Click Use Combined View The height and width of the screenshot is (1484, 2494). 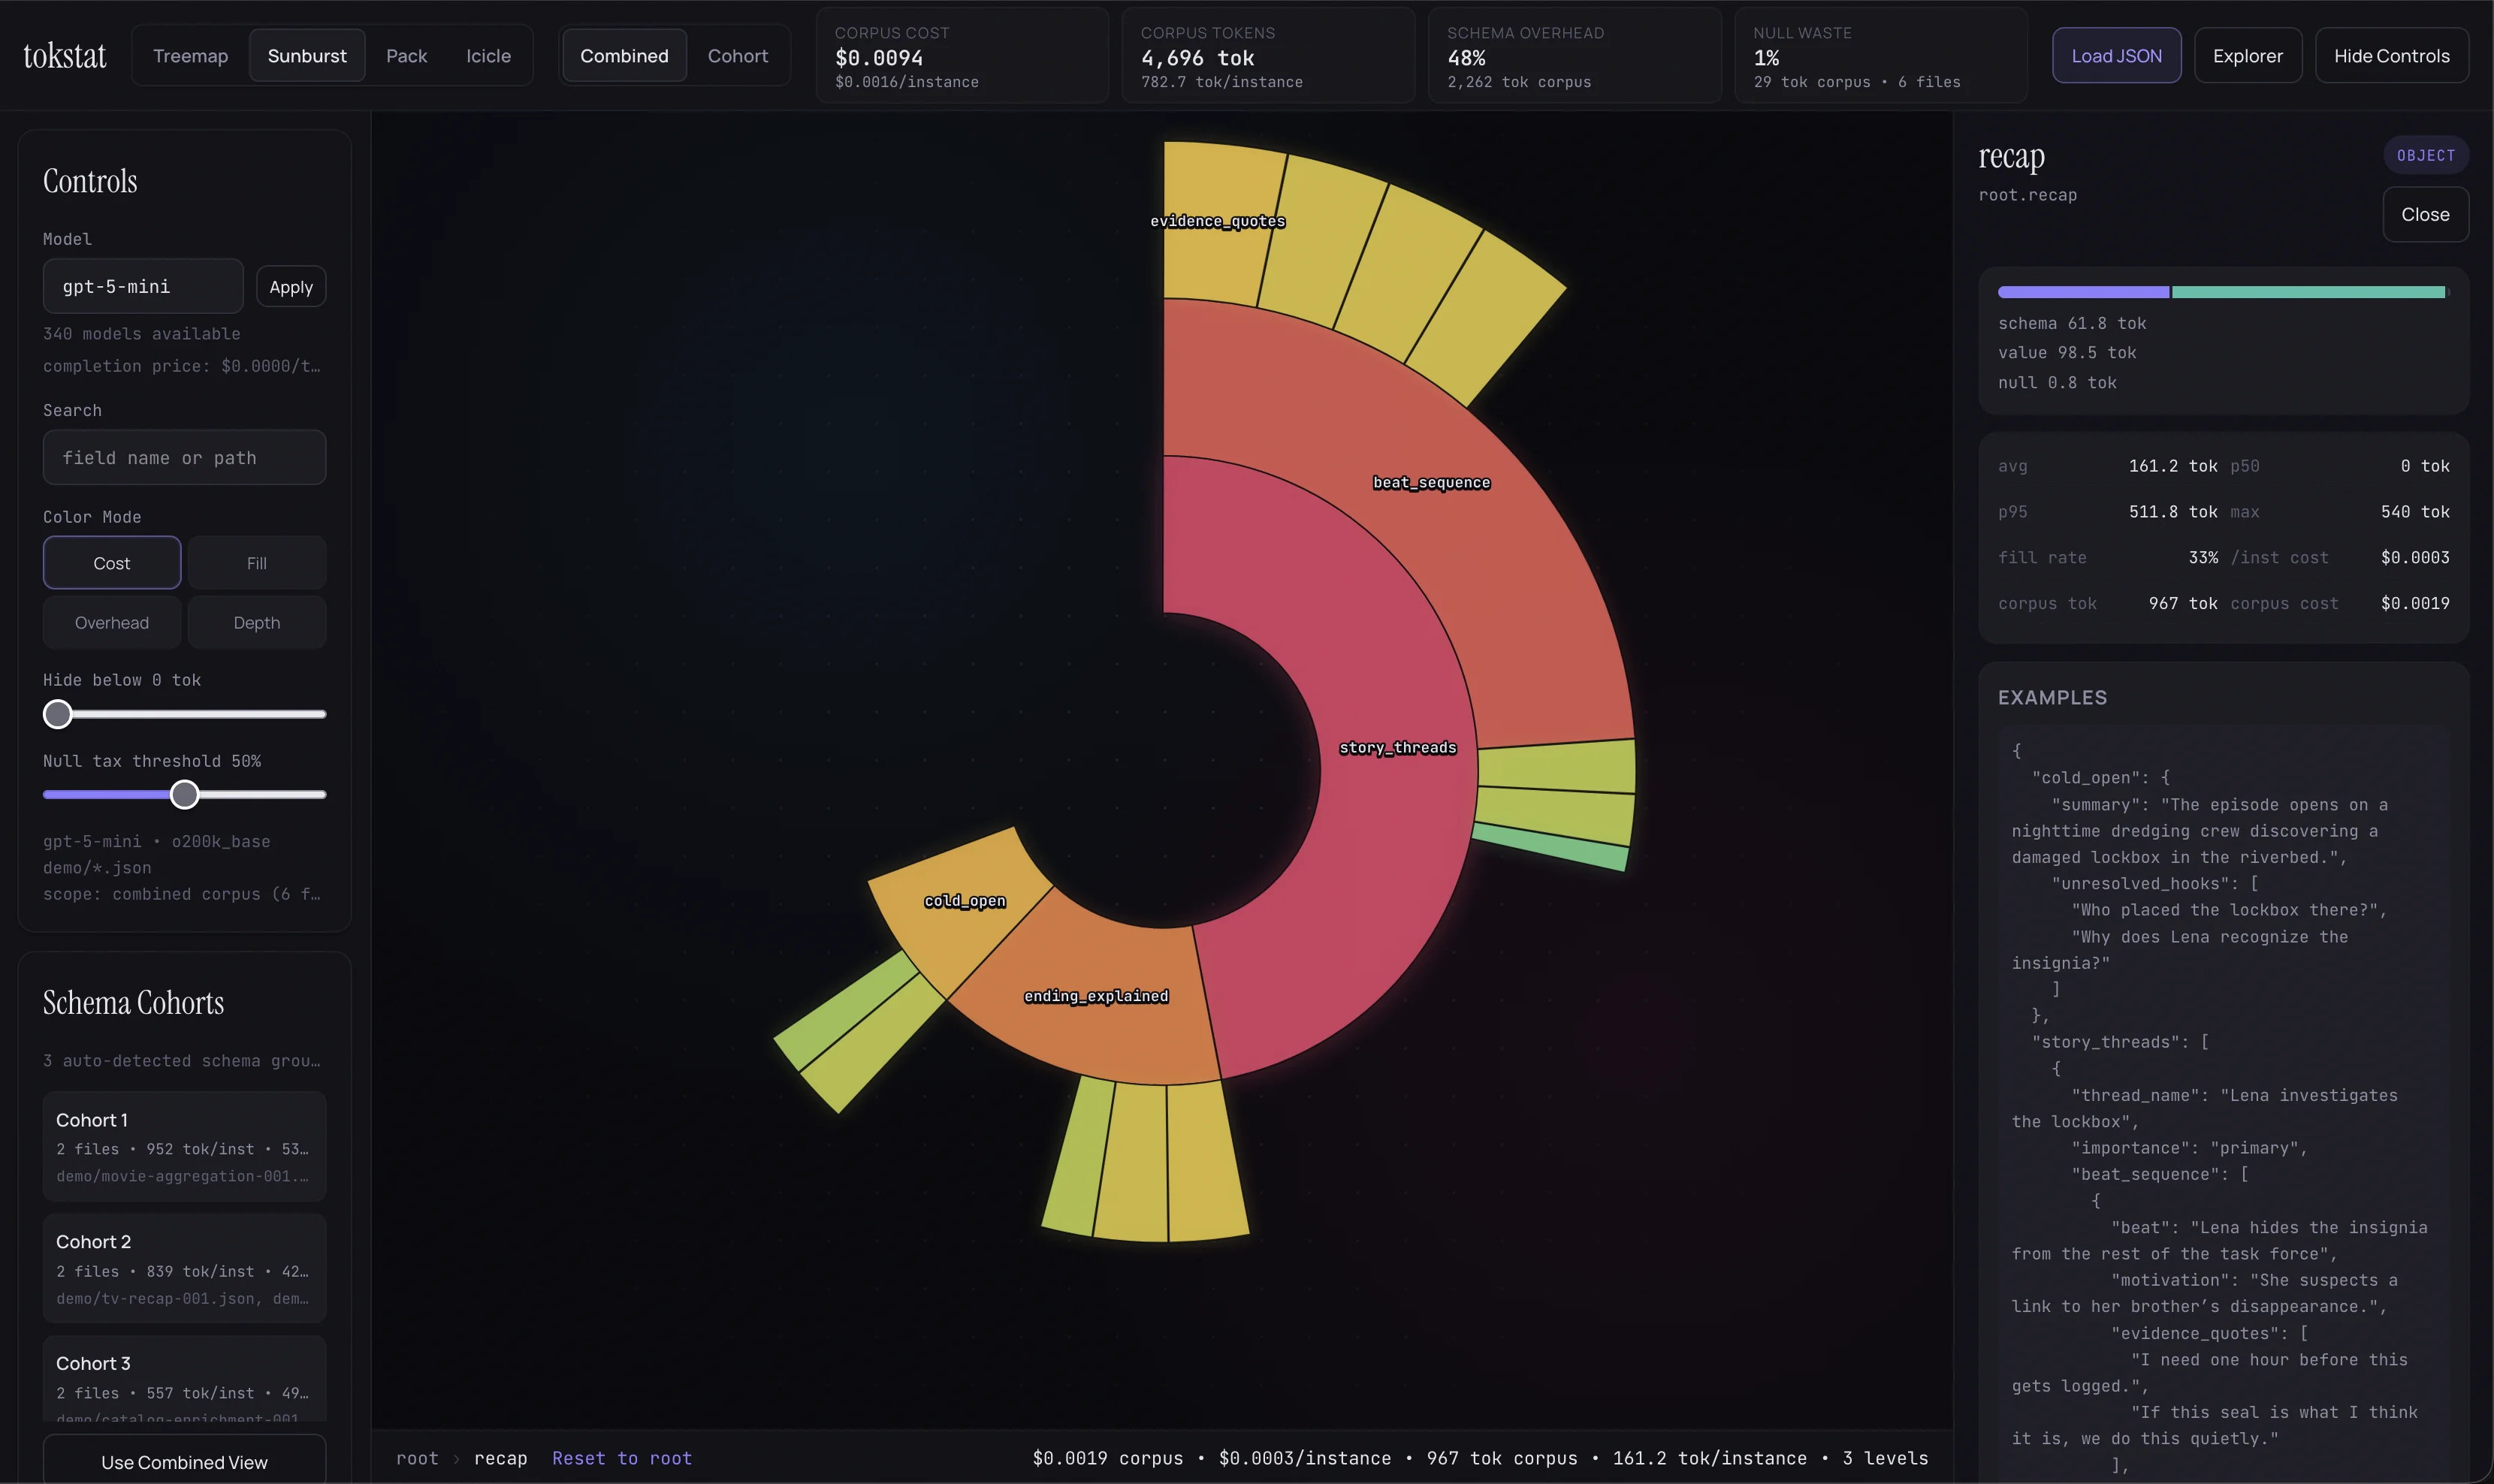(x=184, y=1461)
